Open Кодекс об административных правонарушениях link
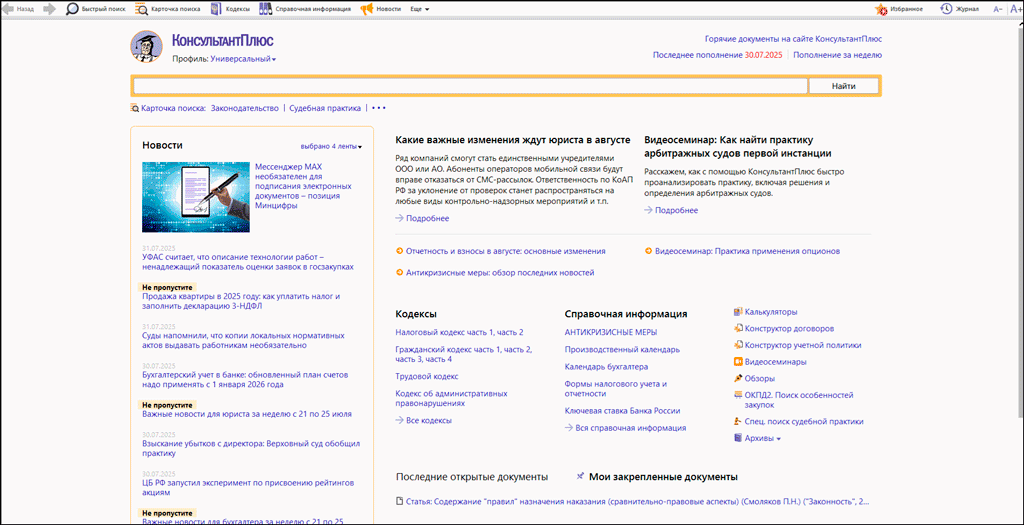 pos(451,398)
